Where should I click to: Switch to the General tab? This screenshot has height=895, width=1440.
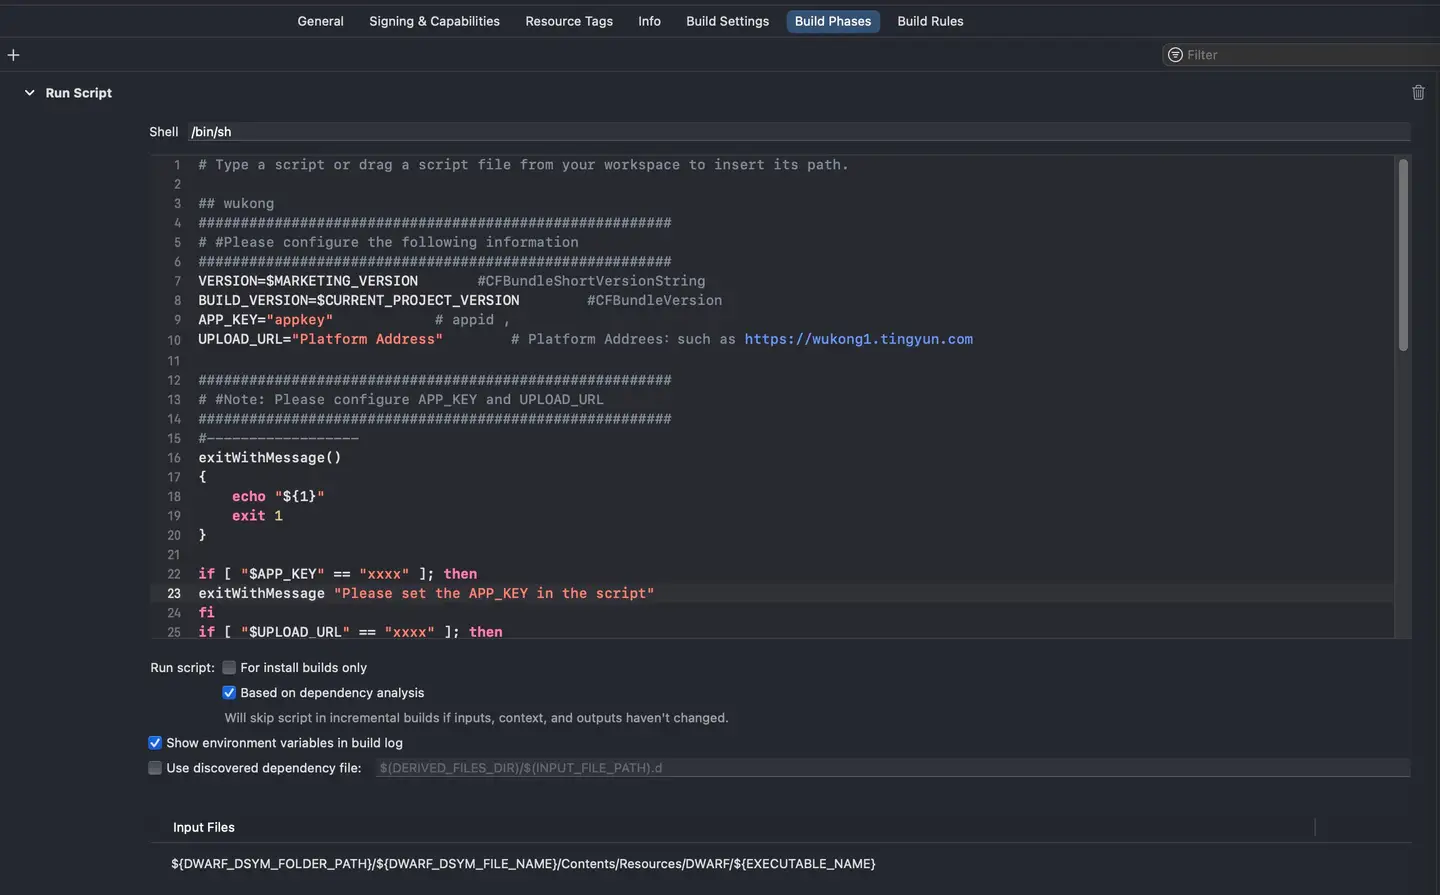point(320,21)
